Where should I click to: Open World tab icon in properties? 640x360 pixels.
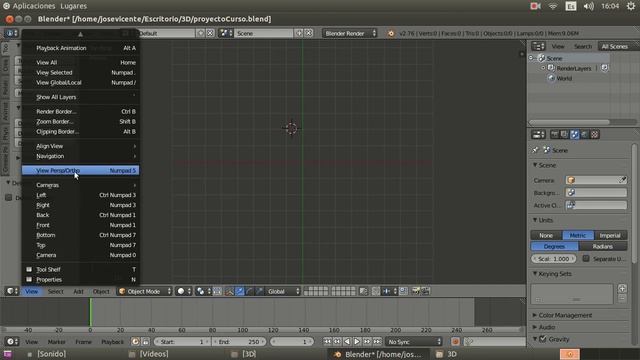(585, 135)
